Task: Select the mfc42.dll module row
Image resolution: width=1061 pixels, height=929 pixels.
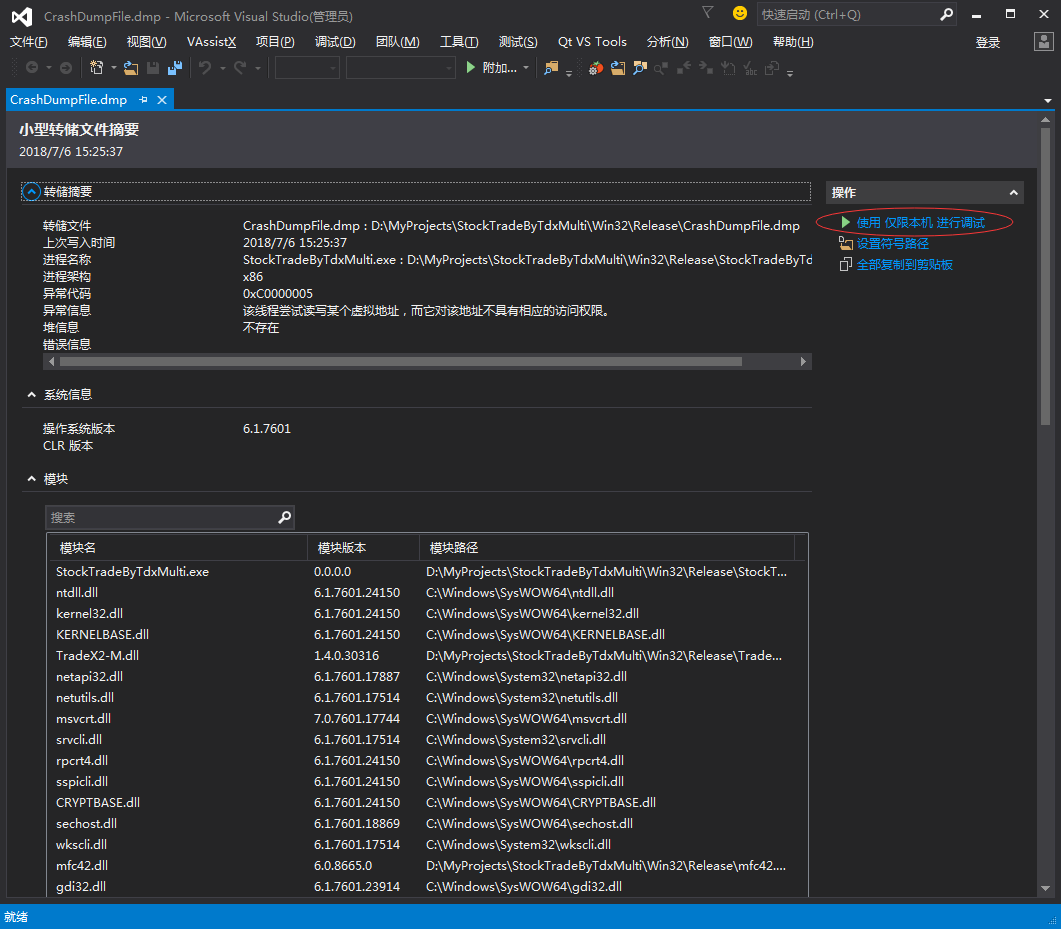Action: coord(428,865)
